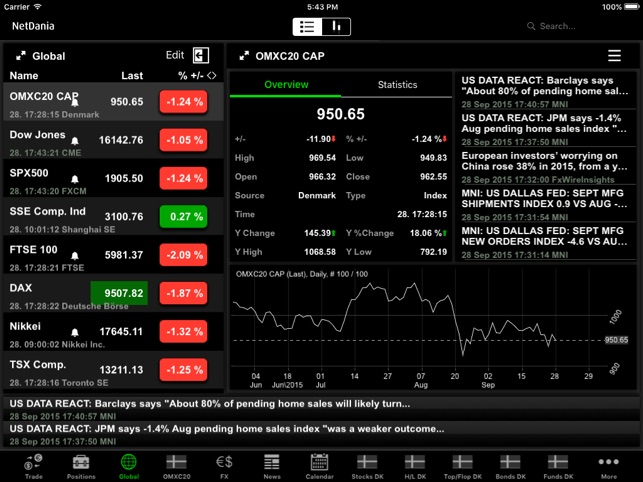This screenshot has height=482, width=643.
Task: Switch to the Statistics tab
Action: click(397, 85)
